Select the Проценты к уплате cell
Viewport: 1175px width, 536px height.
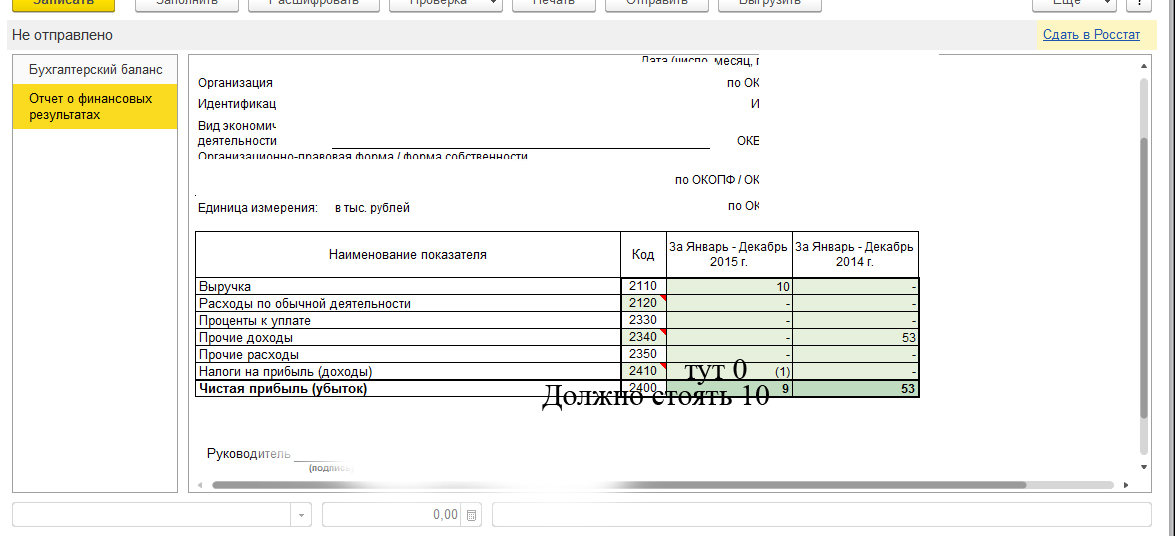(x=408, y=321)
